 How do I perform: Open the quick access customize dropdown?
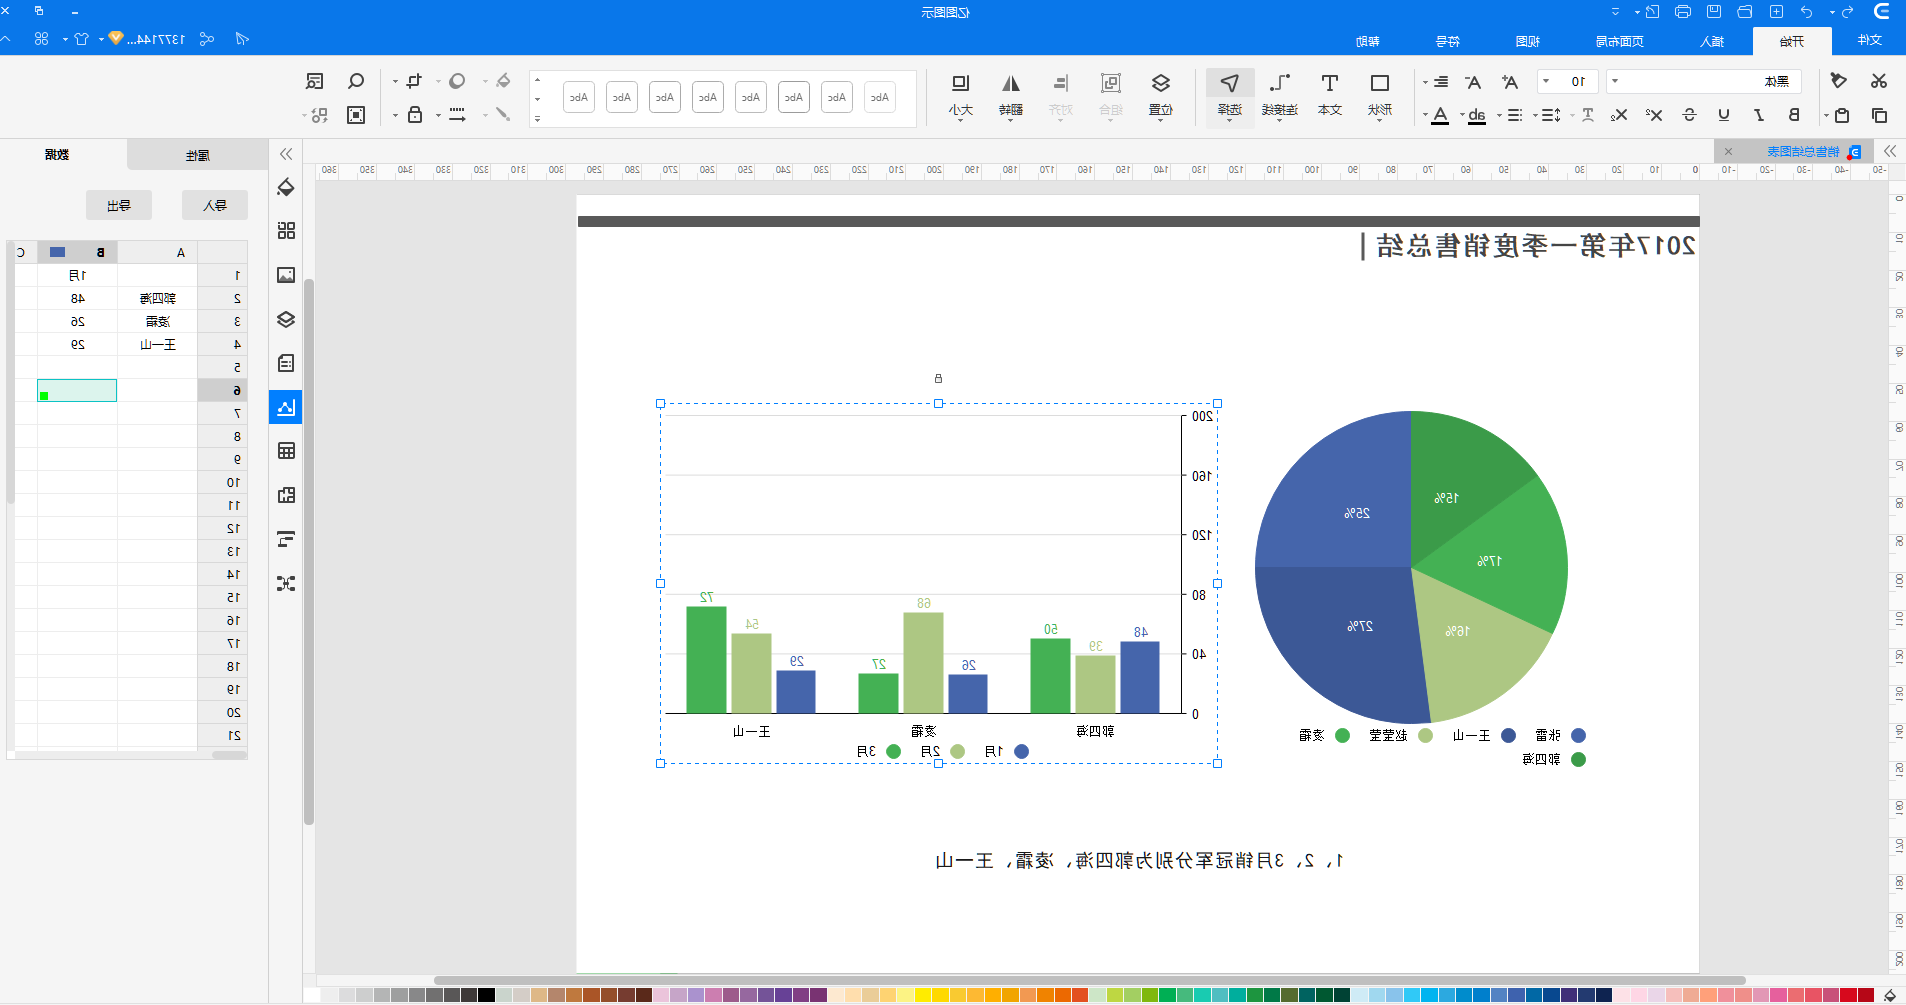pyautogui.click(x=1615, y=12)
